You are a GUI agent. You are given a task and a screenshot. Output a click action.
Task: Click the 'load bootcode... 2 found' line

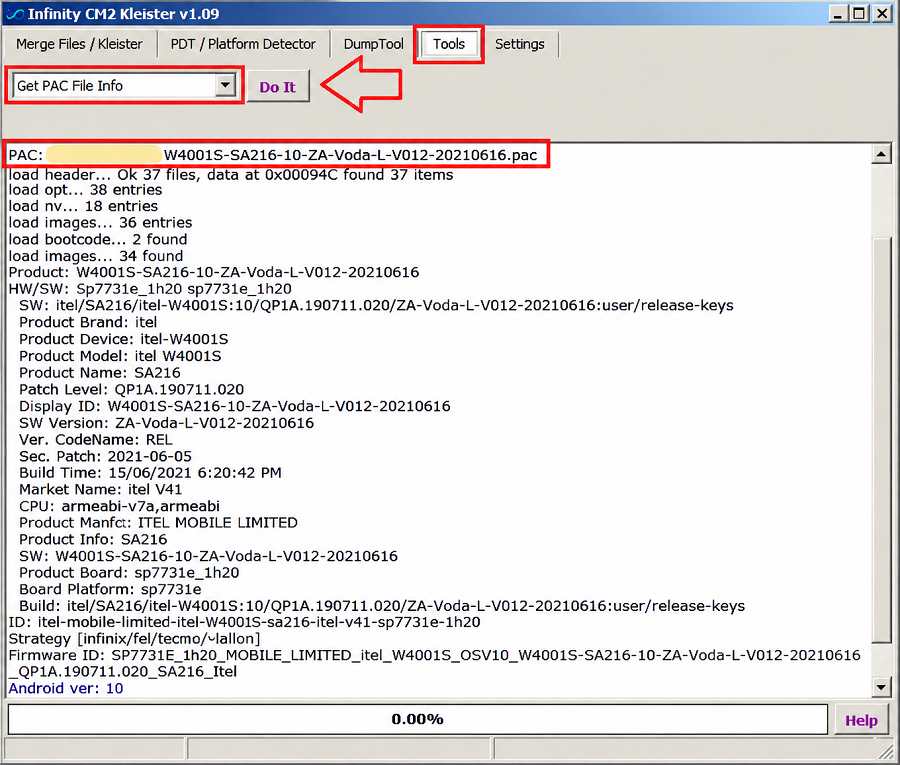click(x=98, y=239)
